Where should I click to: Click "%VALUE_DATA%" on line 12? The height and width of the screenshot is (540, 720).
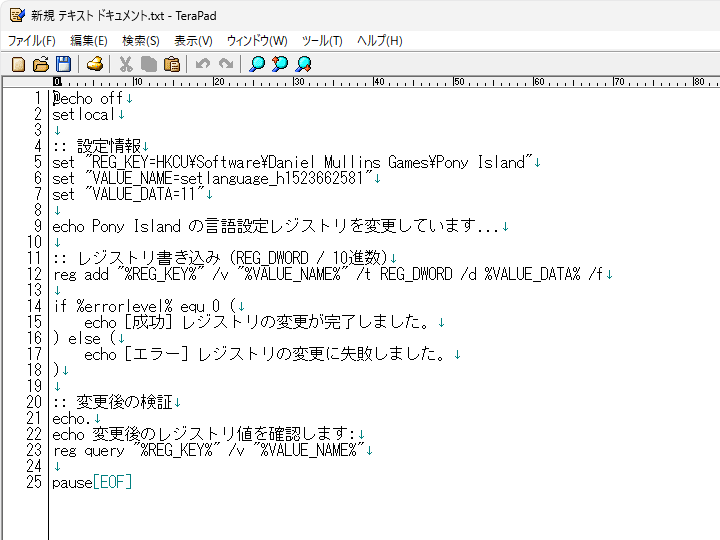532,275
